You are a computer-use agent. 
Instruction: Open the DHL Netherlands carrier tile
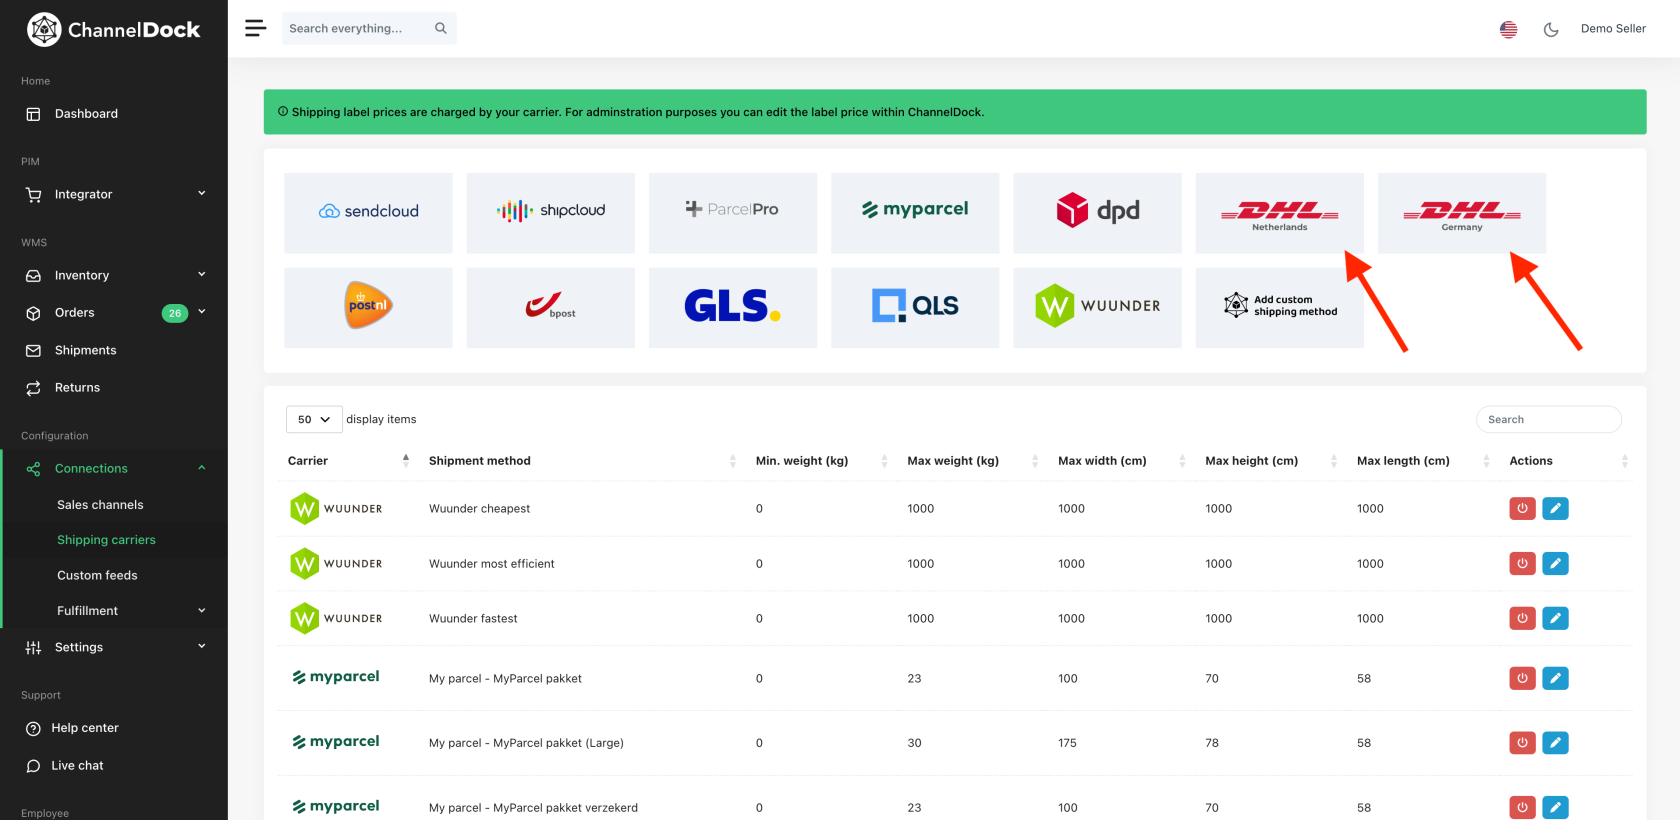point(1279,213)
